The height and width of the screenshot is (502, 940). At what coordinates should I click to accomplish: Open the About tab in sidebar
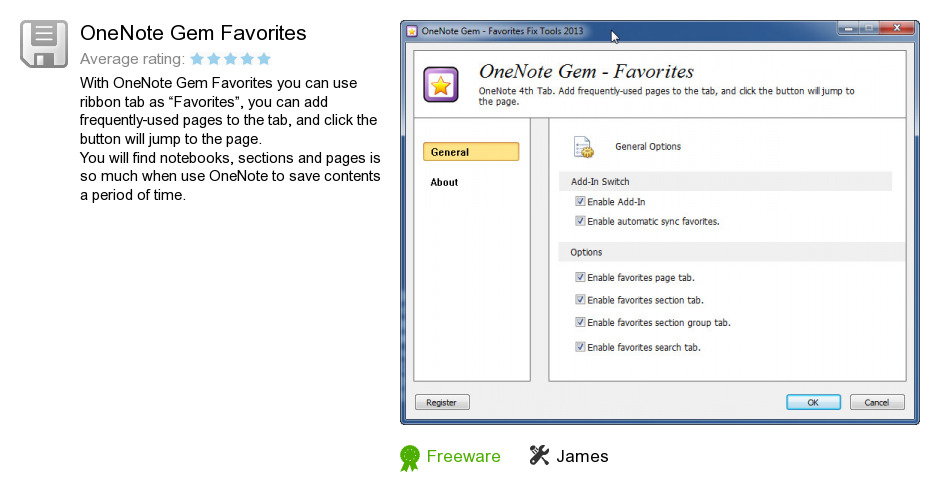point(444,182)
